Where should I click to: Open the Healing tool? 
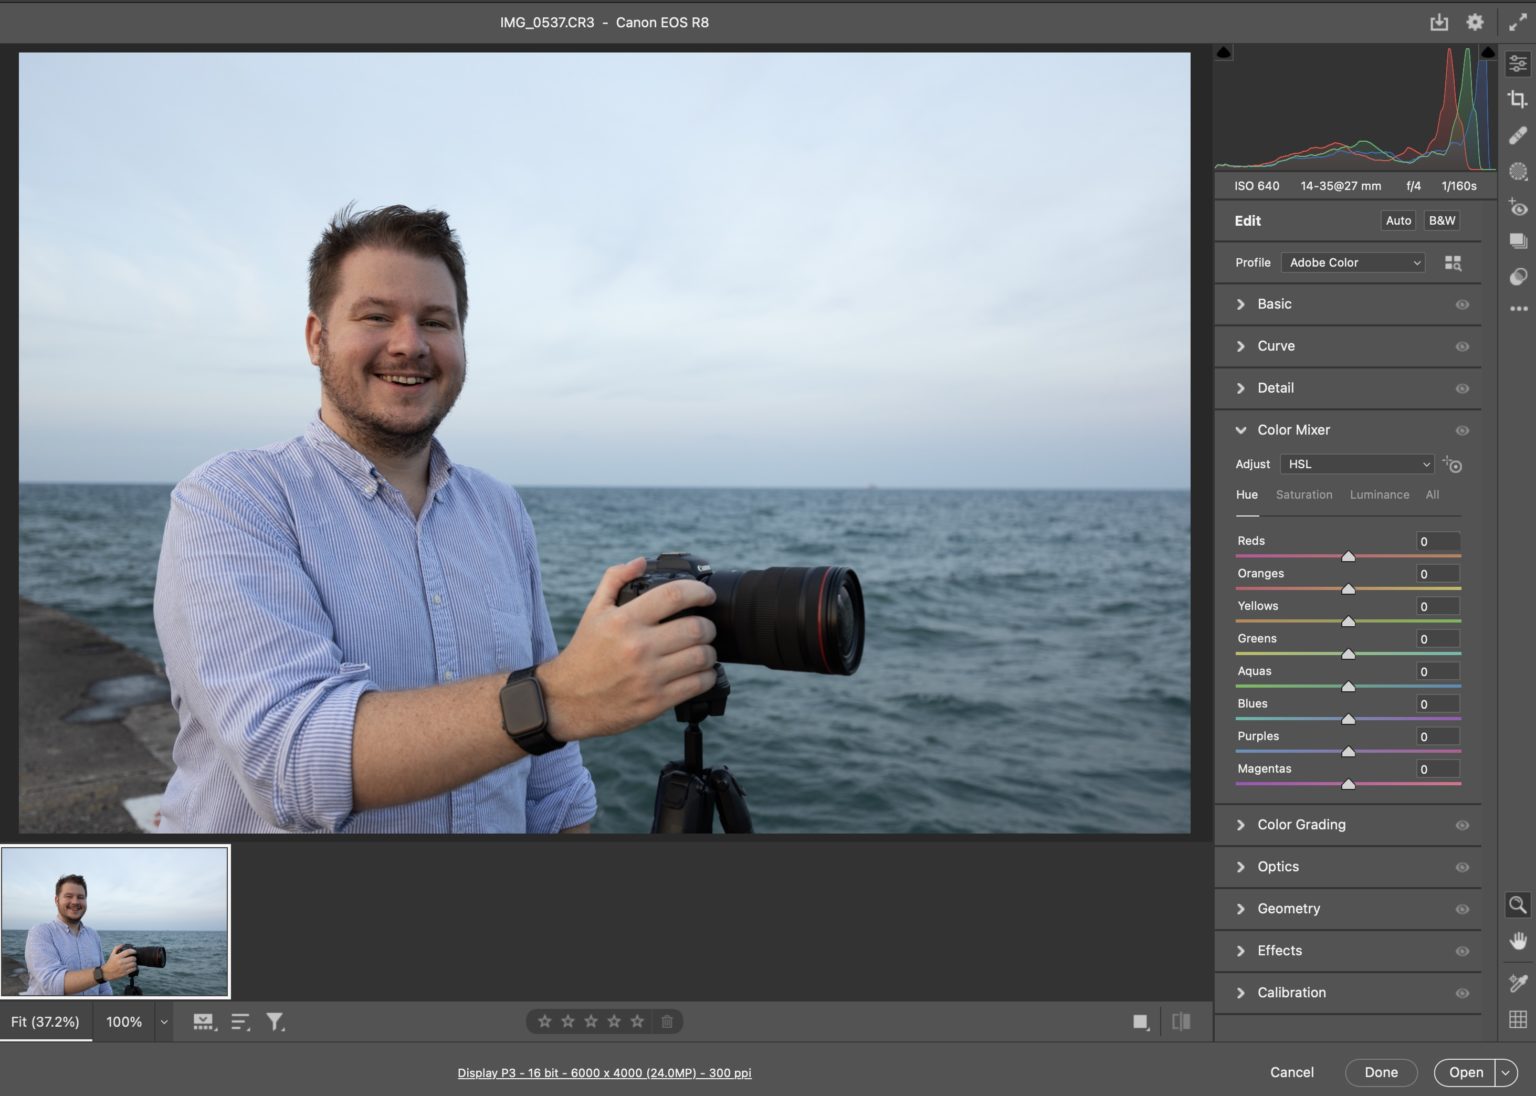click(1518, 134)
